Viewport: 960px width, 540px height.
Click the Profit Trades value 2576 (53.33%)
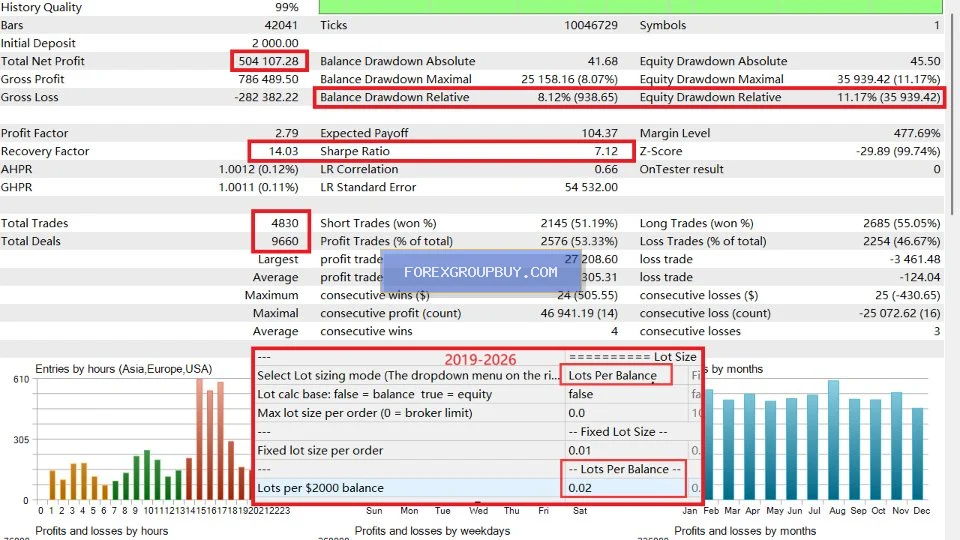pos(579,241)
